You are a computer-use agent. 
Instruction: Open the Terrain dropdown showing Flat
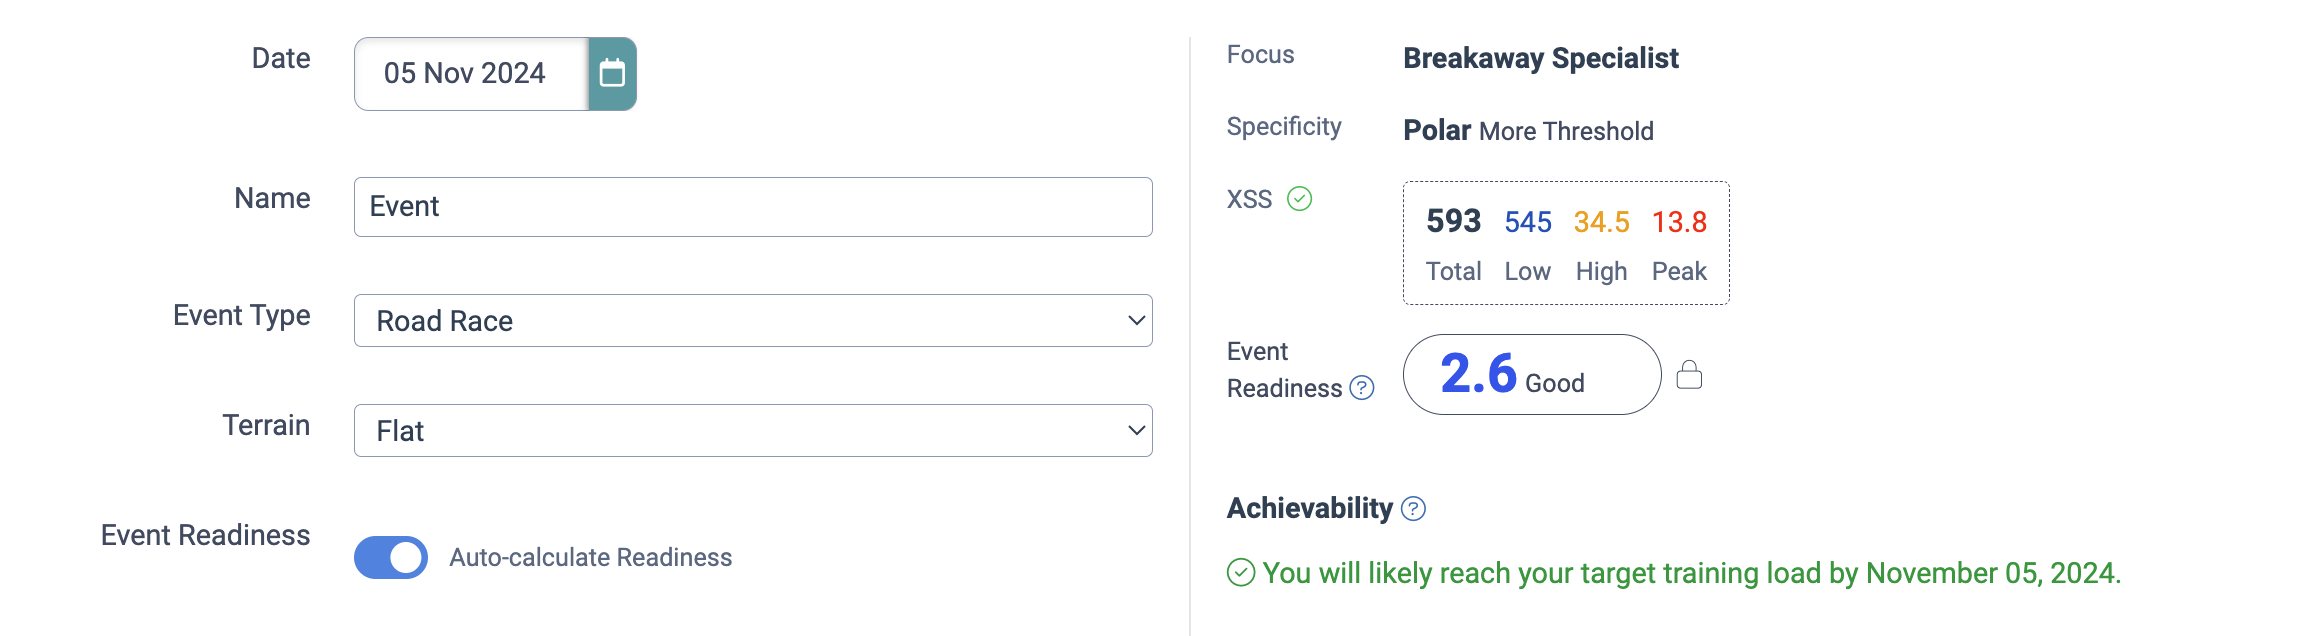tap(753, 431)
